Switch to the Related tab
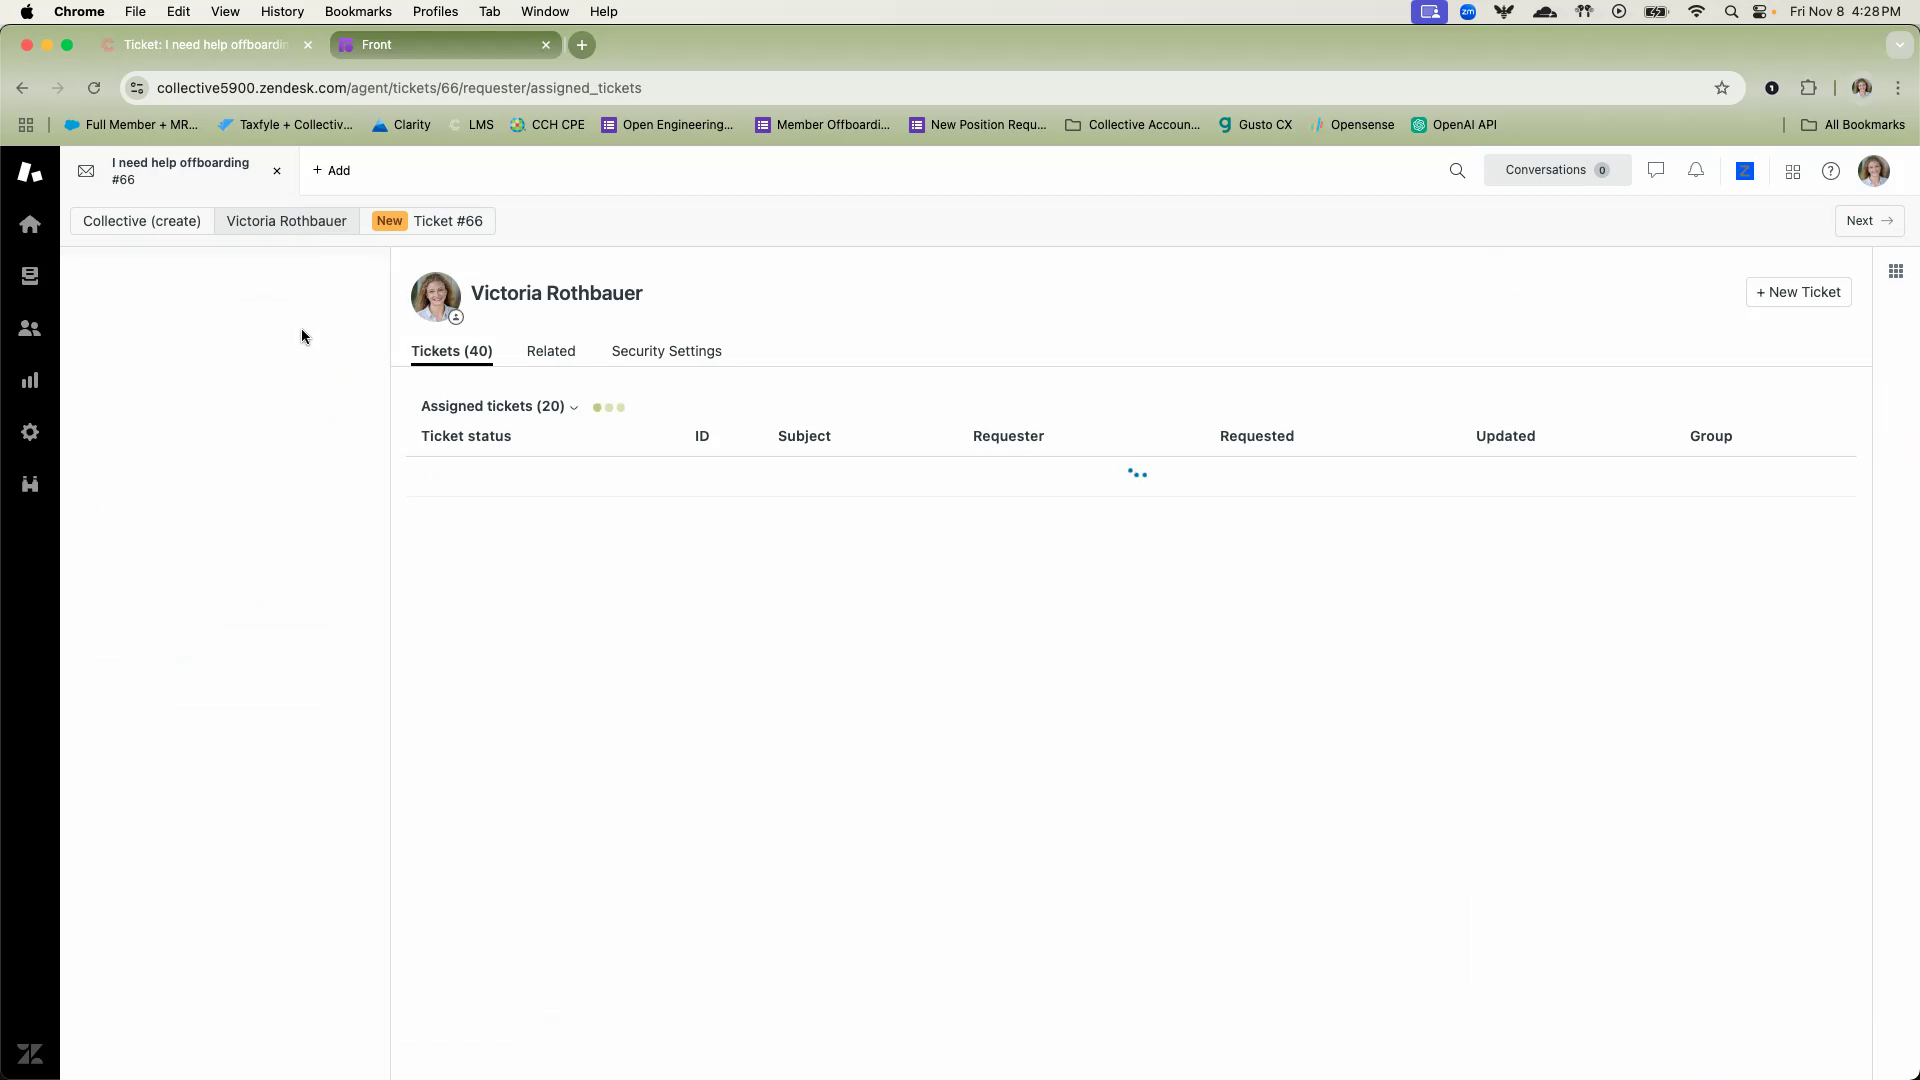 point(550,352)
